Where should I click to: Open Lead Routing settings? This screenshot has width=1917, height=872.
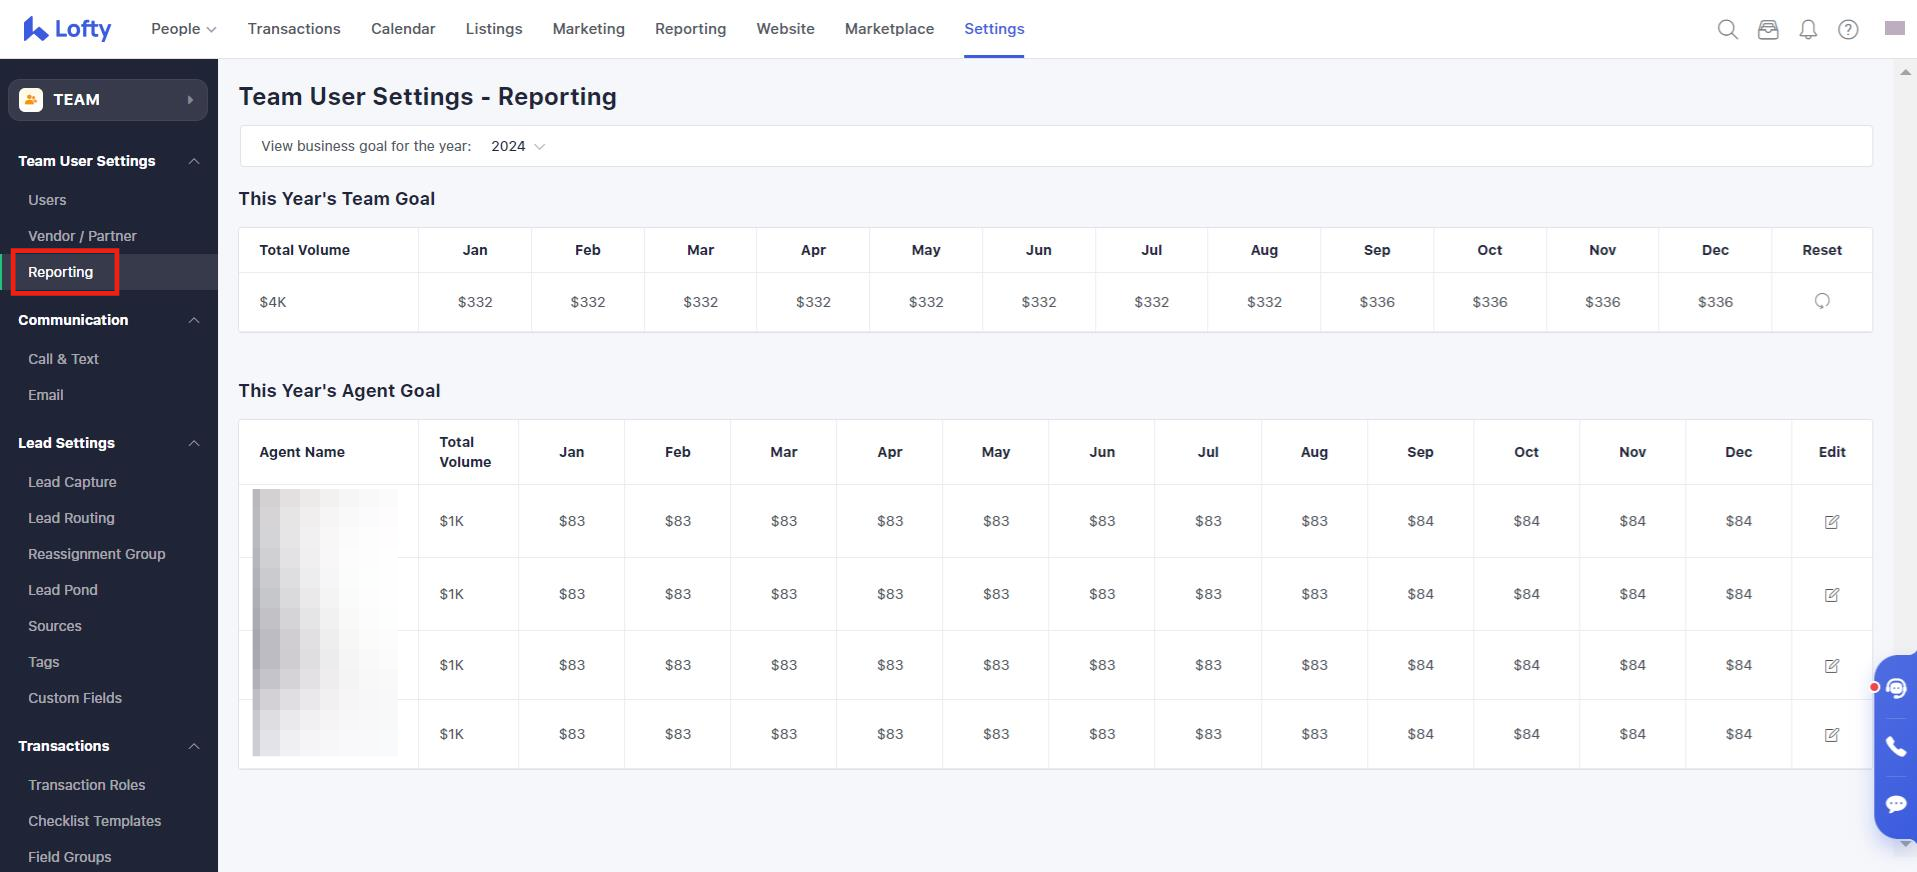pyautogui.click(x=71, y=518)
